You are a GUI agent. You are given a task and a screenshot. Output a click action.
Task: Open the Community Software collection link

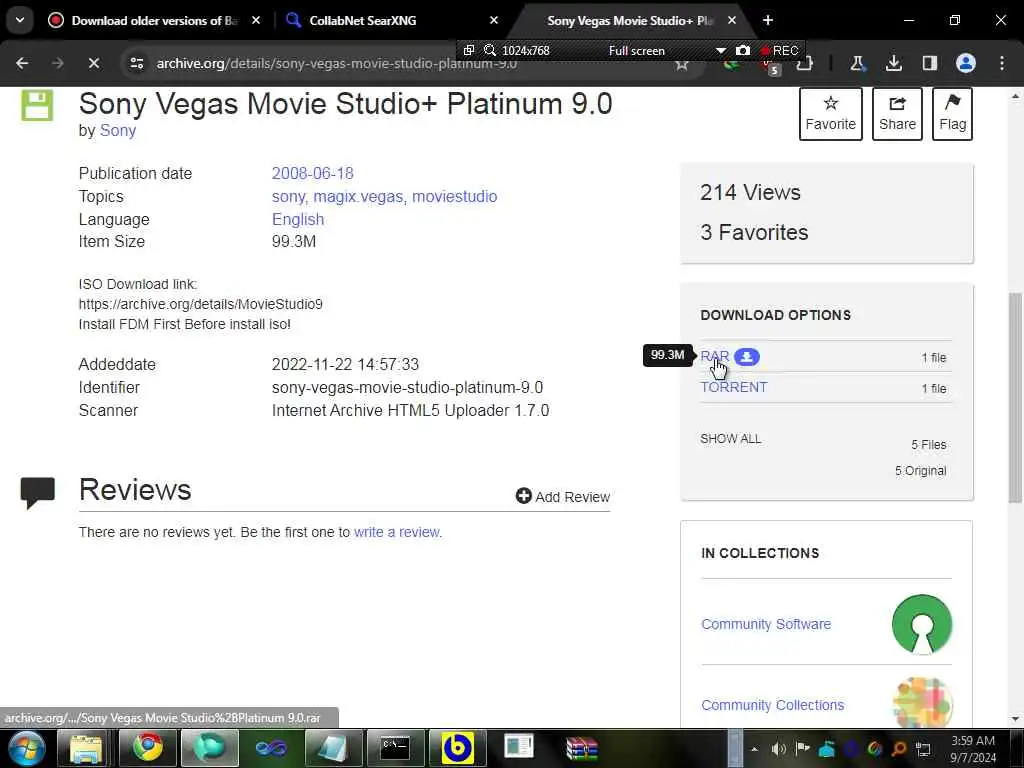point(766,624)
